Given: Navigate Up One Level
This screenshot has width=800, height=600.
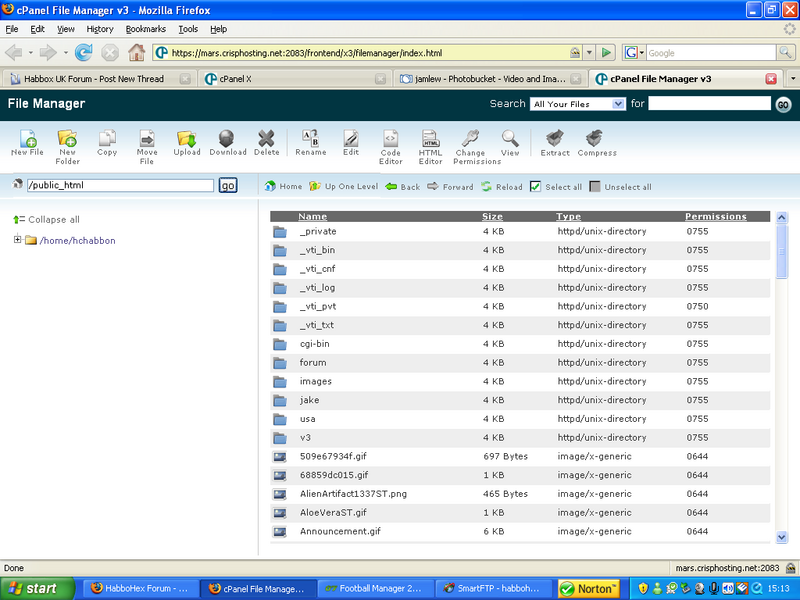Looking at the screenshot, I should (344, 186).
